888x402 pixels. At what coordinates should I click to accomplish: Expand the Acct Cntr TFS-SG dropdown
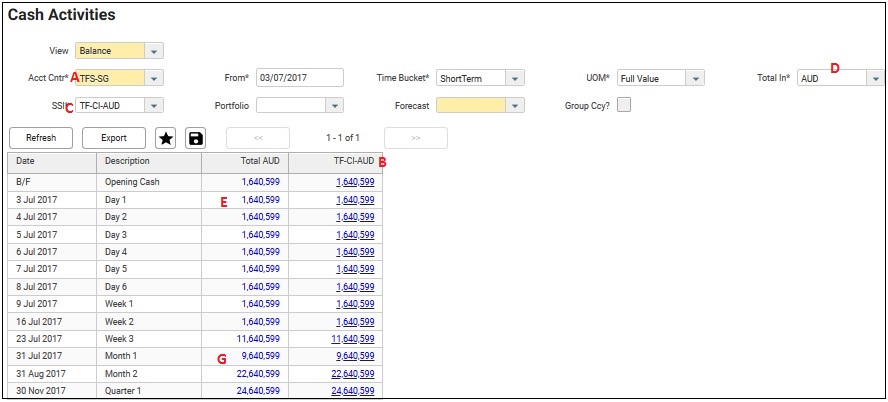pos(153,78)
